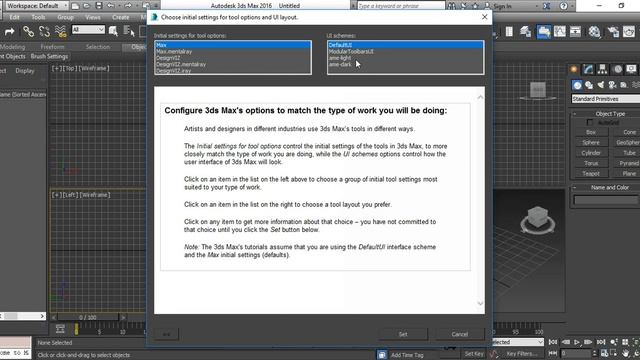The height and width of the screenshot is (360, 640).
Task: Select Shapes category in Create panel
Action: (589, 85)
